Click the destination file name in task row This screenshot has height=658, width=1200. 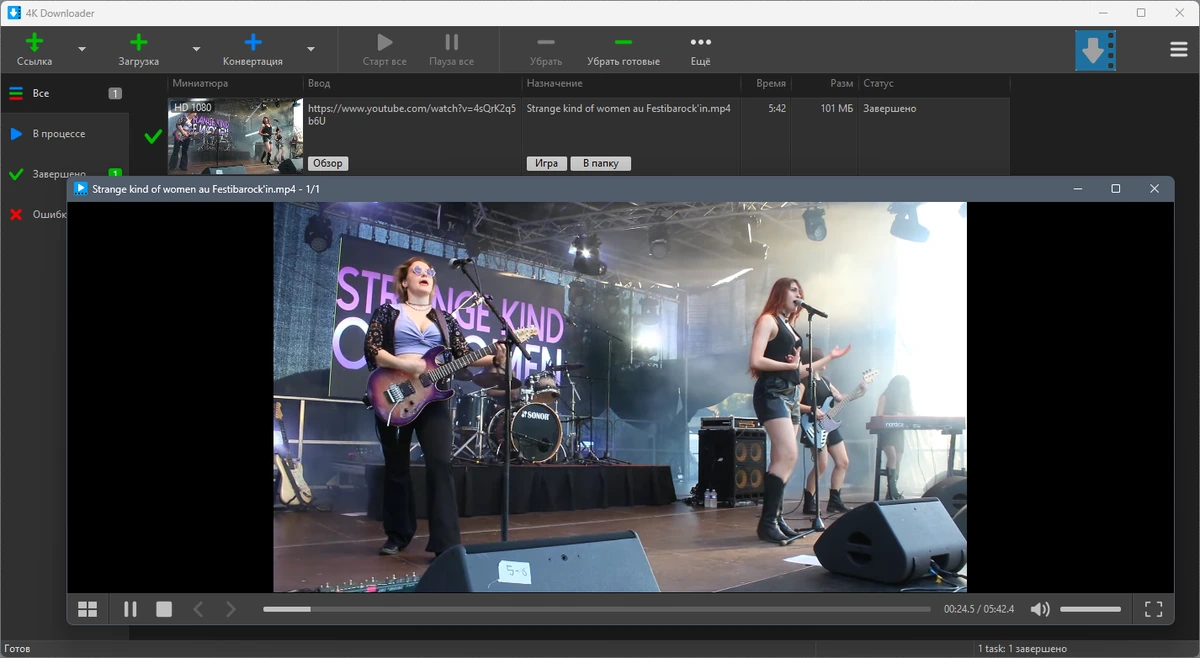pos(628,108)
